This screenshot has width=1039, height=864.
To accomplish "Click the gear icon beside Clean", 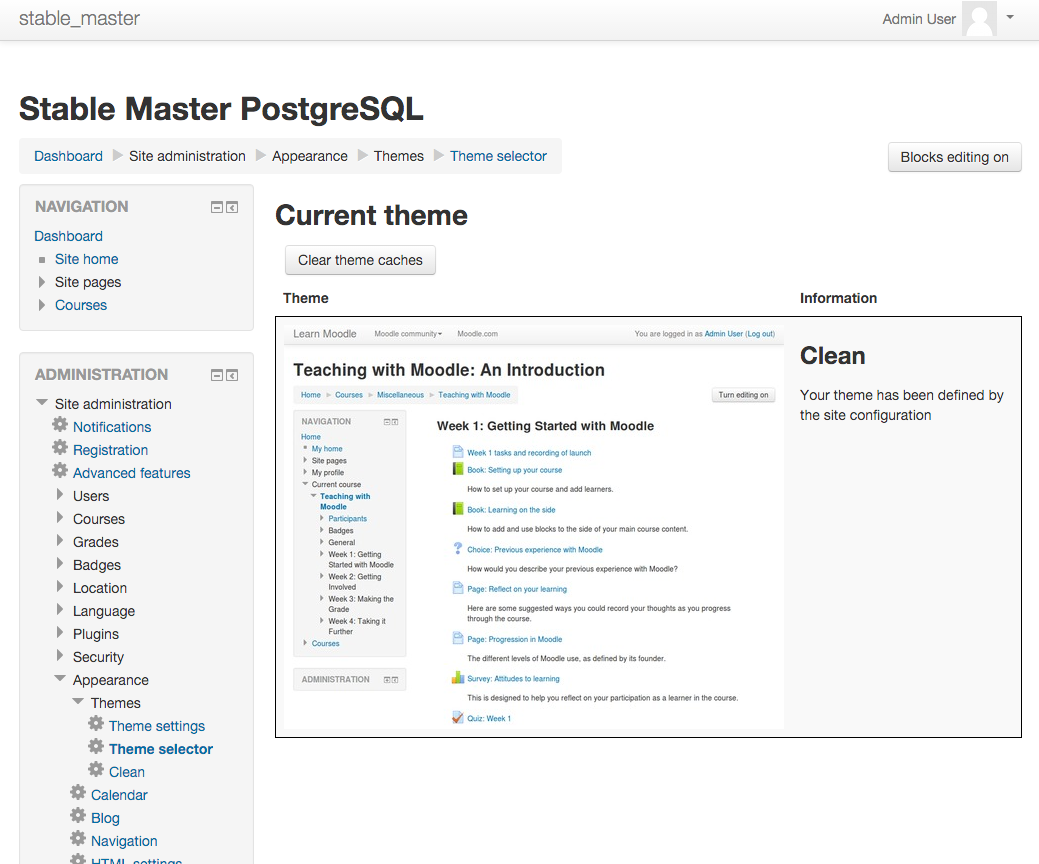I will click(x=96, y=770).
